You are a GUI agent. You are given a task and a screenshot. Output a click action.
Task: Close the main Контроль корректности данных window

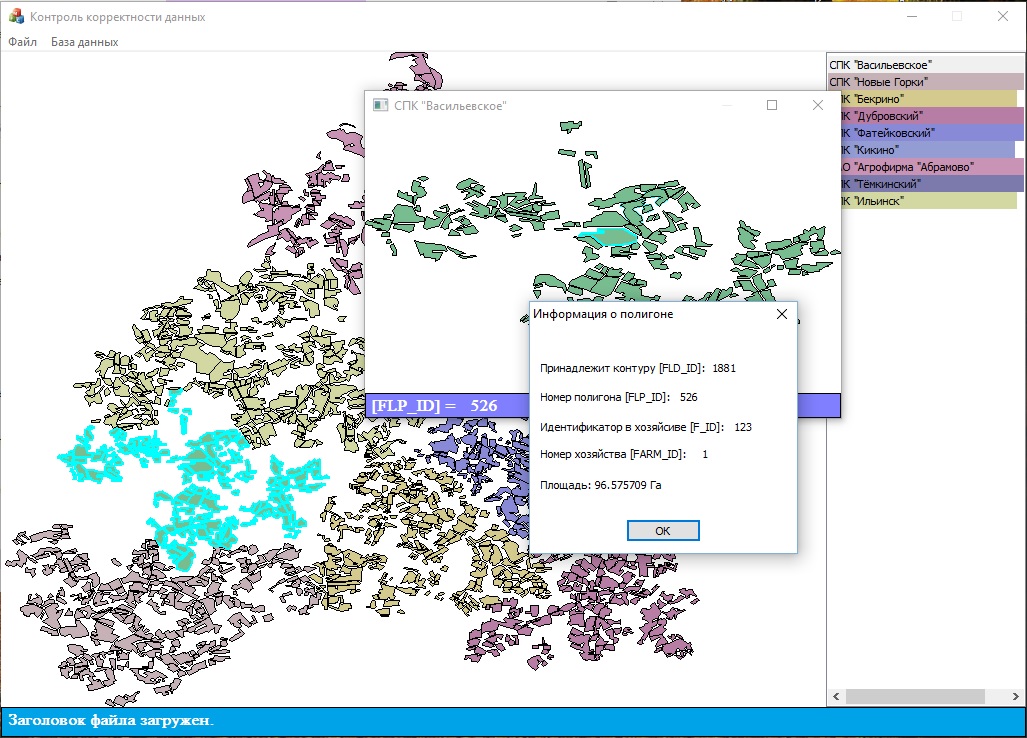(1003, 16)
